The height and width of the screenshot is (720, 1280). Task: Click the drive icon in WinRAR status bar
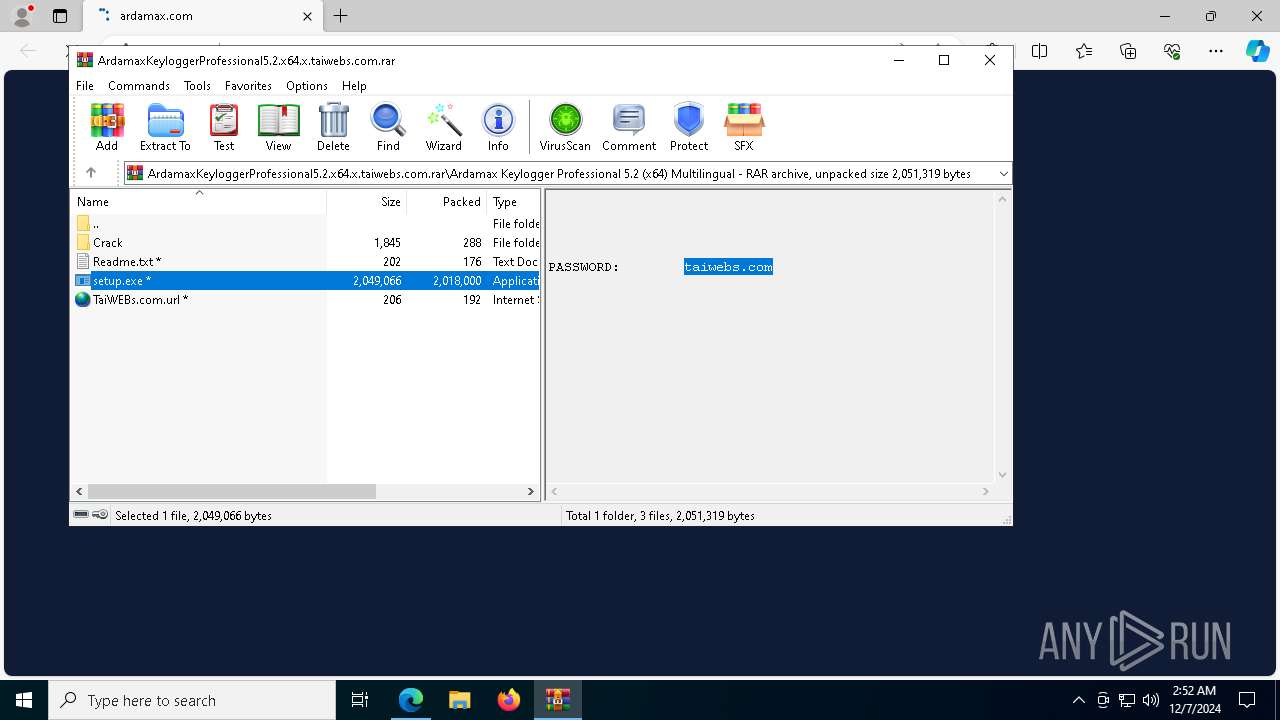[82, 514]
